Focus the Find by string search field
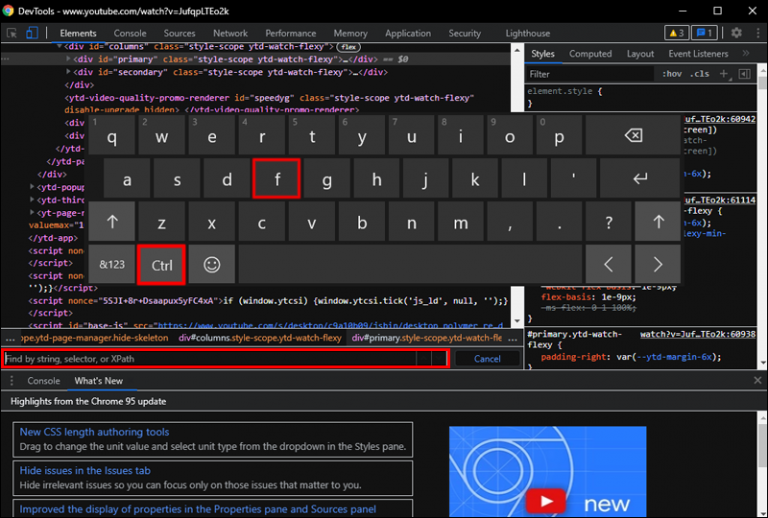 (210, 359)
